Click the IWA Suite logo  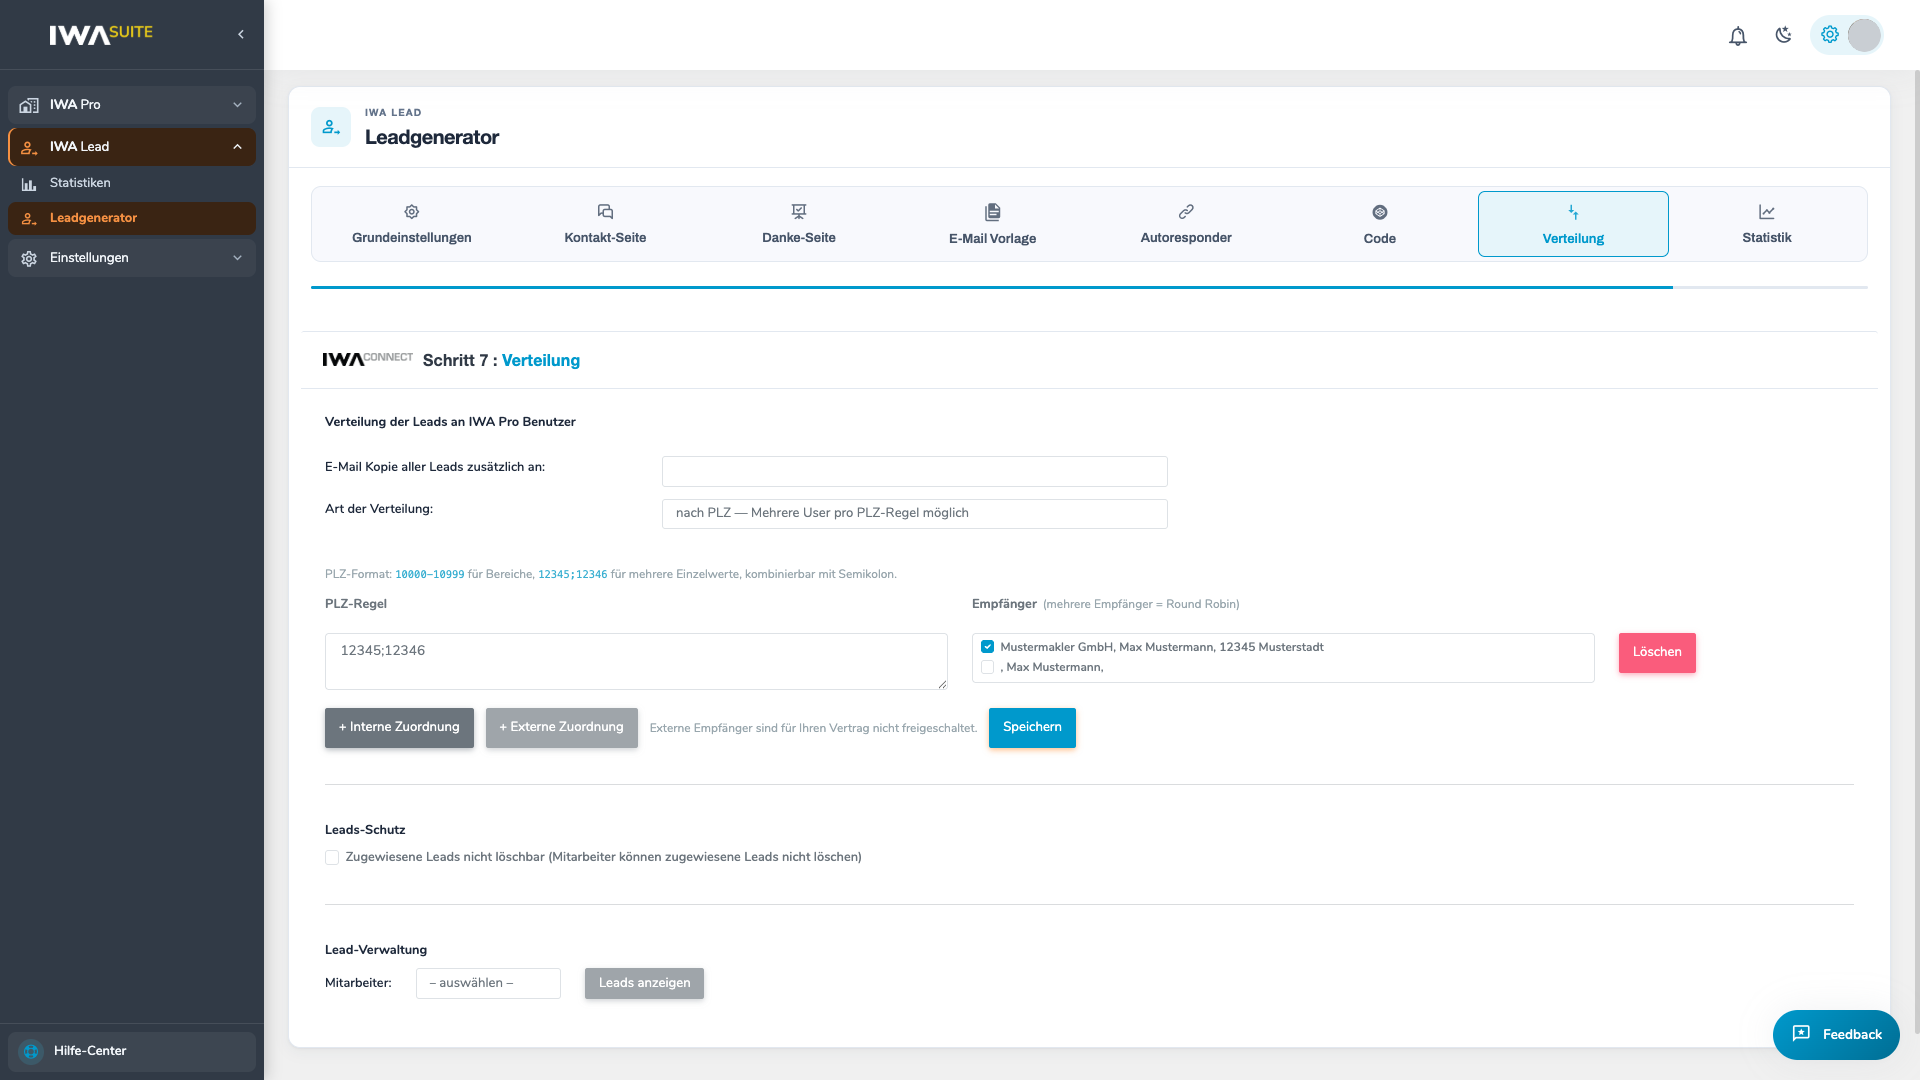pyautogui.click(x=101, y=34)
